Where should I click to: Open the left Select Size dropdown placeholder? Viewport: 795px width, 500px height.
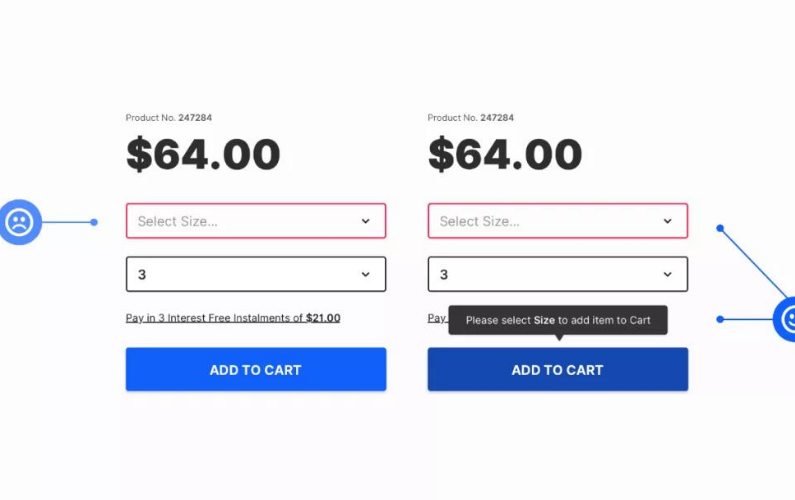pos(178,221)
